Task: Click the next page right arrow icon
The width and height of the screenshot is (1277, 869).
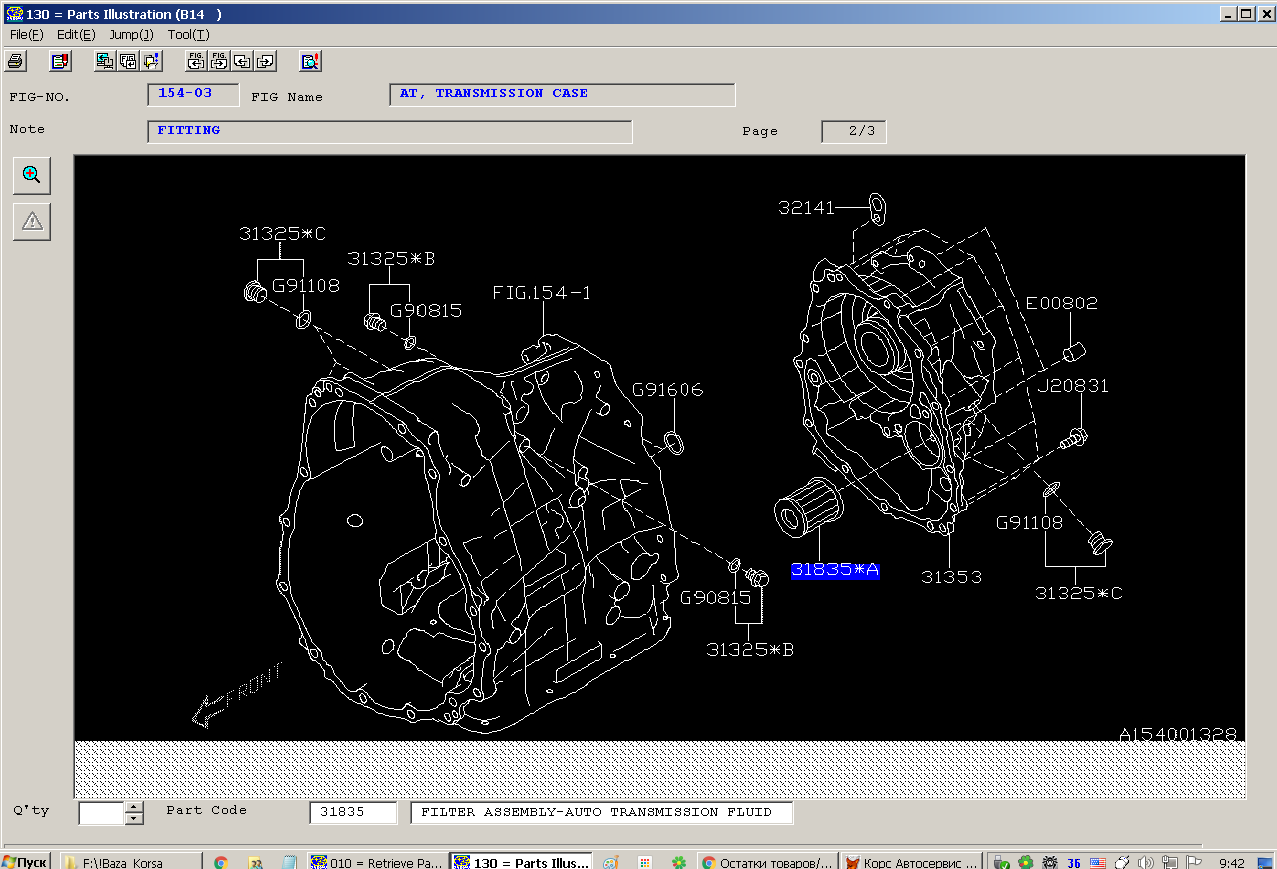Action: pyautogui.click(x=265, y=61)
